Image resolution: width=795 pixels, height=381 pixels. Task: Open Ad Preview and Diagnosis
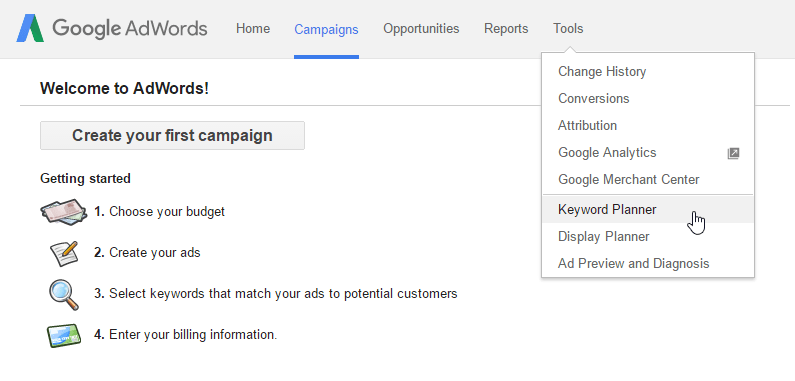click(x=648, y=264)
